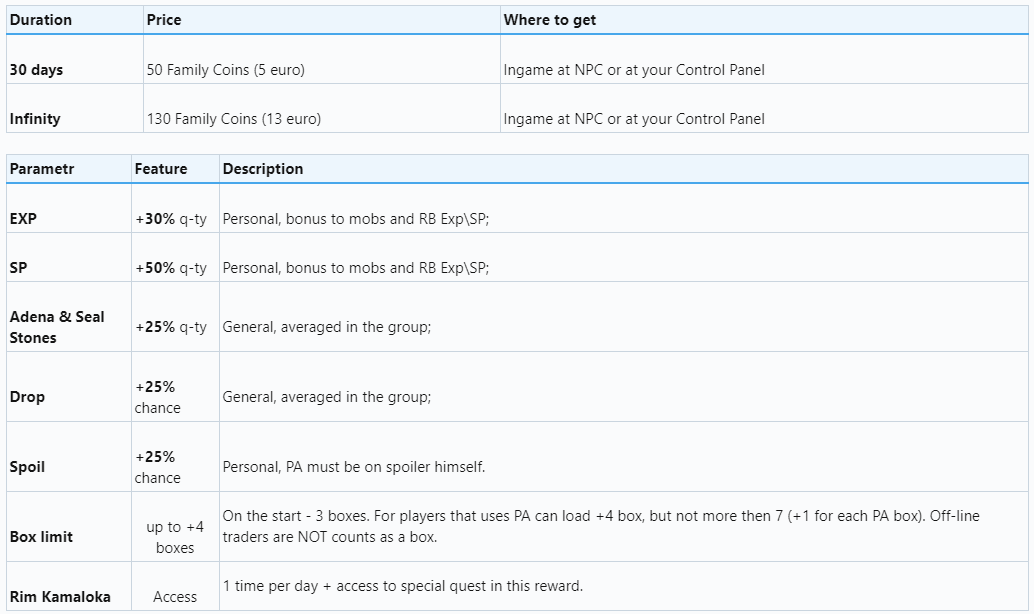Image resolution: width=1034 pixels, height=614 pixels.
Task: Click the Price column header
Action: [164, 20]
